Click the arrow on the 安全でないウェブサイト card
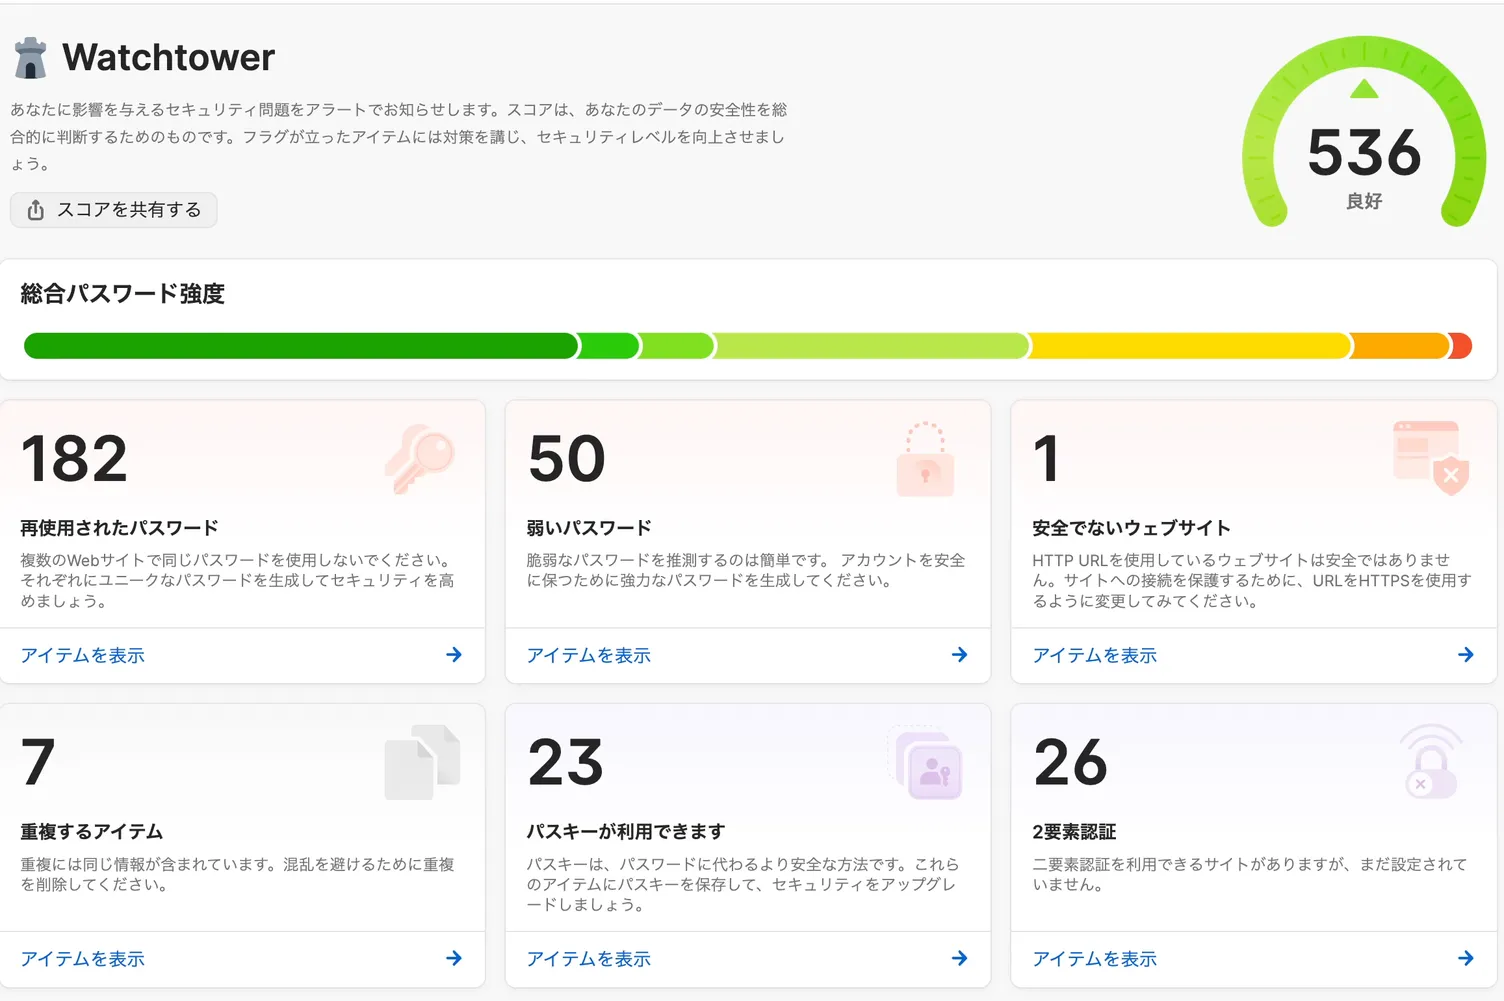 [x=1466, y=655]
